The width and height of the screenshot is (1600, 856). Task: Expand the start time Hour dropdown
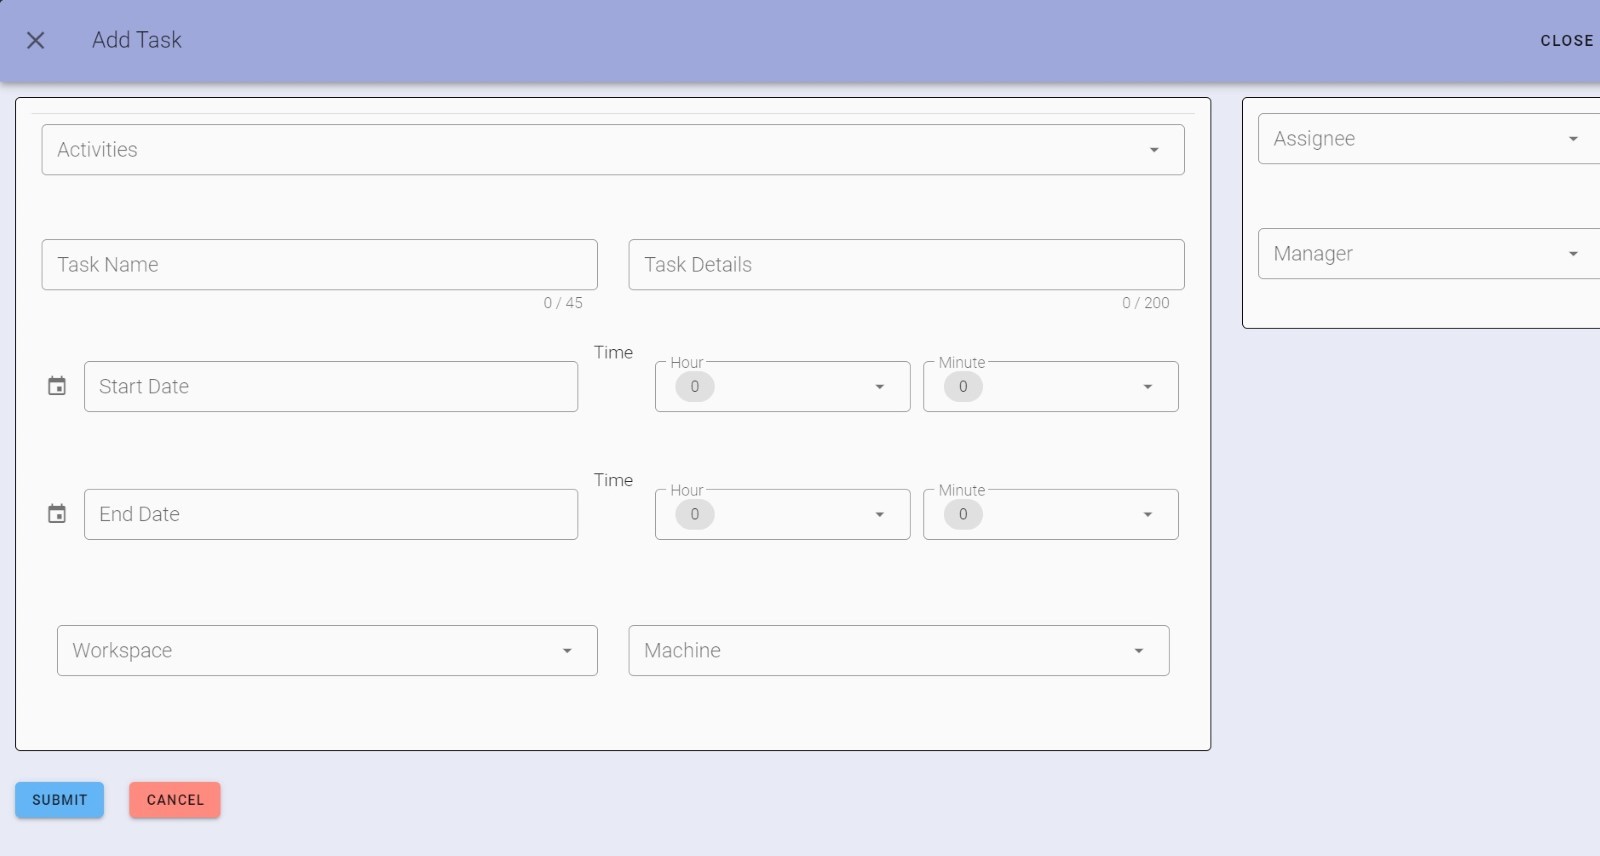pos(880,387)
